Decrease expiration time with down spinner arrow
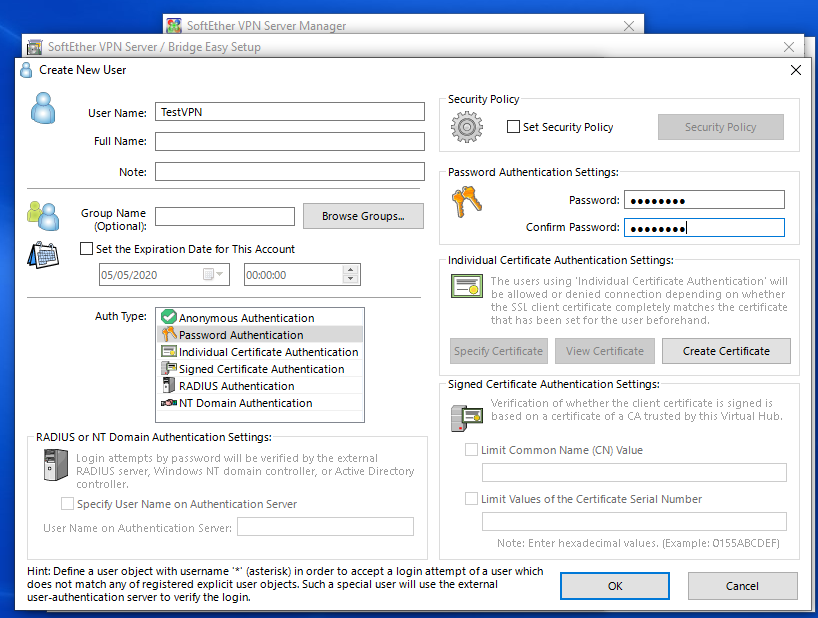The height and width of the screenshot is (618, 818). [351, 279]
